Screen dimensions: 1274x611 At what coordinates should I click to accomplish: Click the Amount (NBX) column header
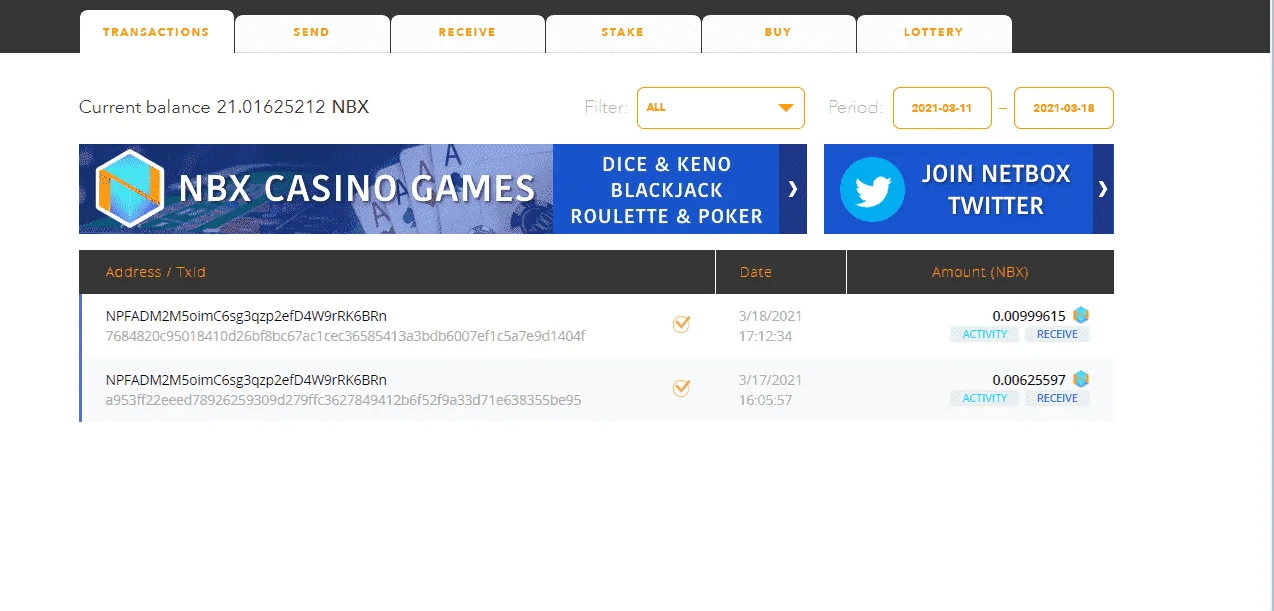pos(980,272)
